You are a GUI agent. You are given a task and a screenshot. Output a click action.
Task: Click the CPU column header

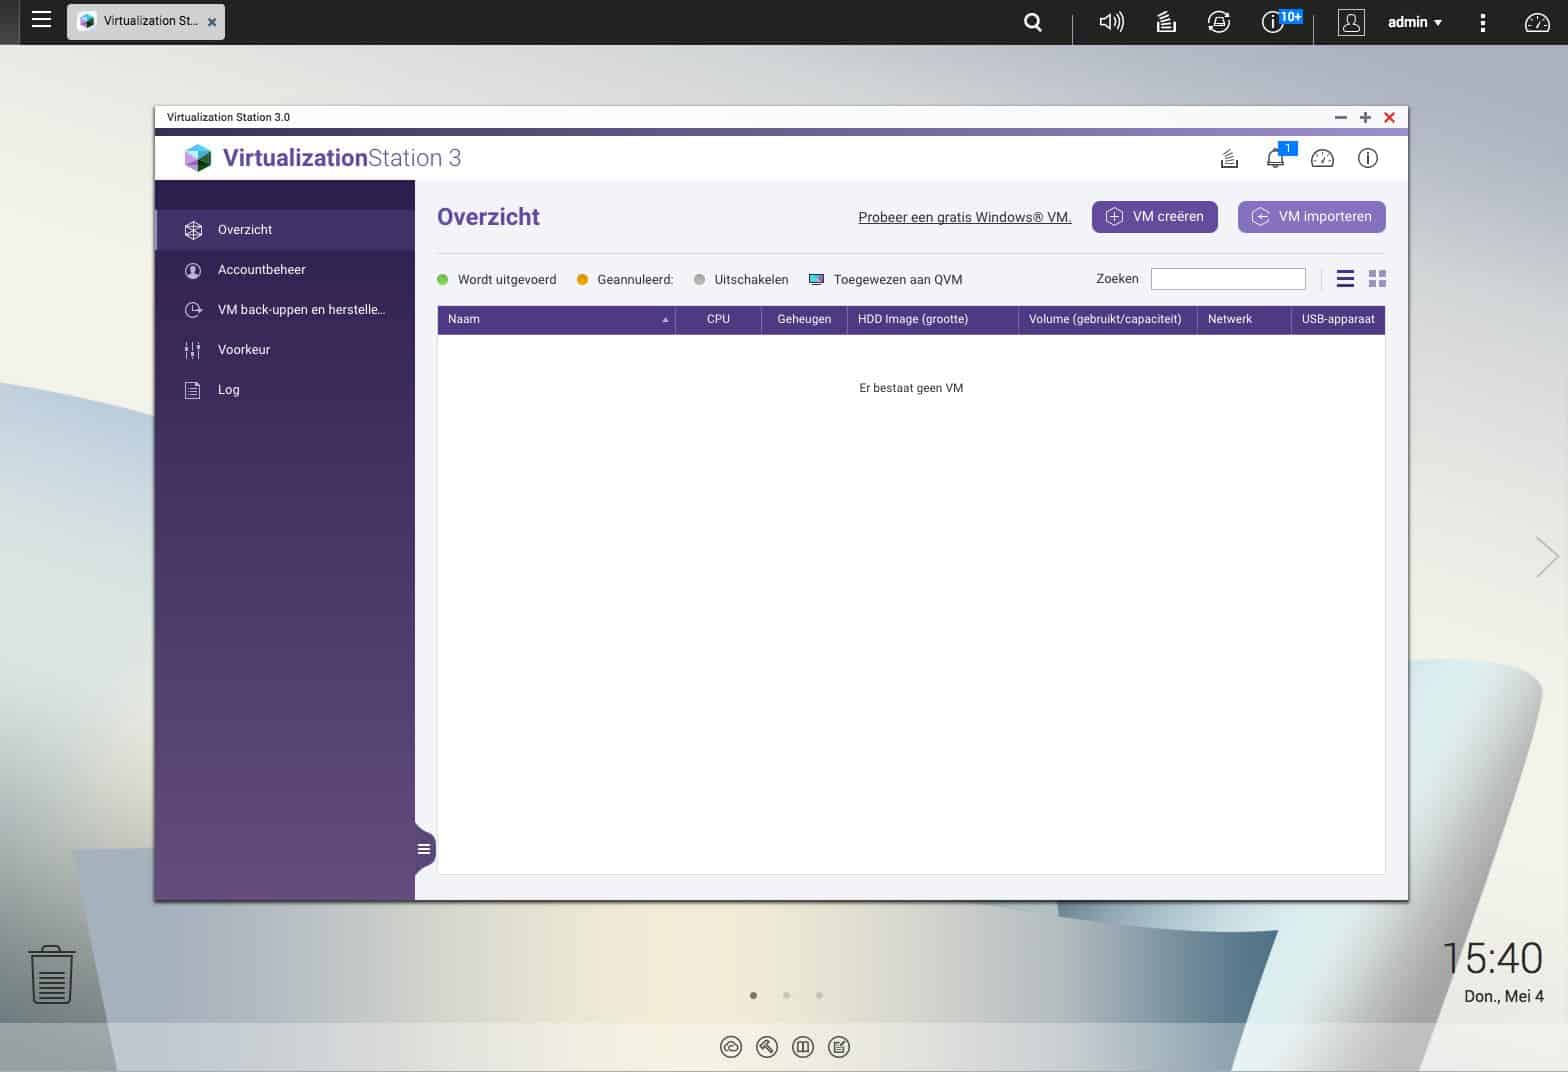point(718,320)
